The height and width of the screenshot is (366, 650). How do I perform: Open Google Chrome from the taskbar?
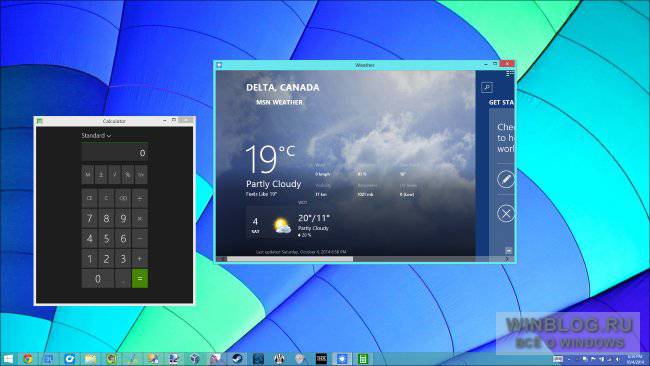click(x=28, y=359)
